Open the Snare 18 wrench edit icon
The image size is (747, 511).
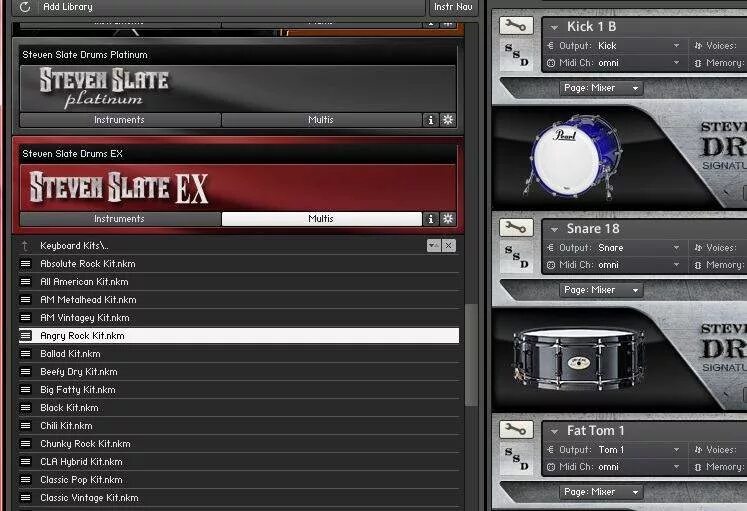coord(515,227)
